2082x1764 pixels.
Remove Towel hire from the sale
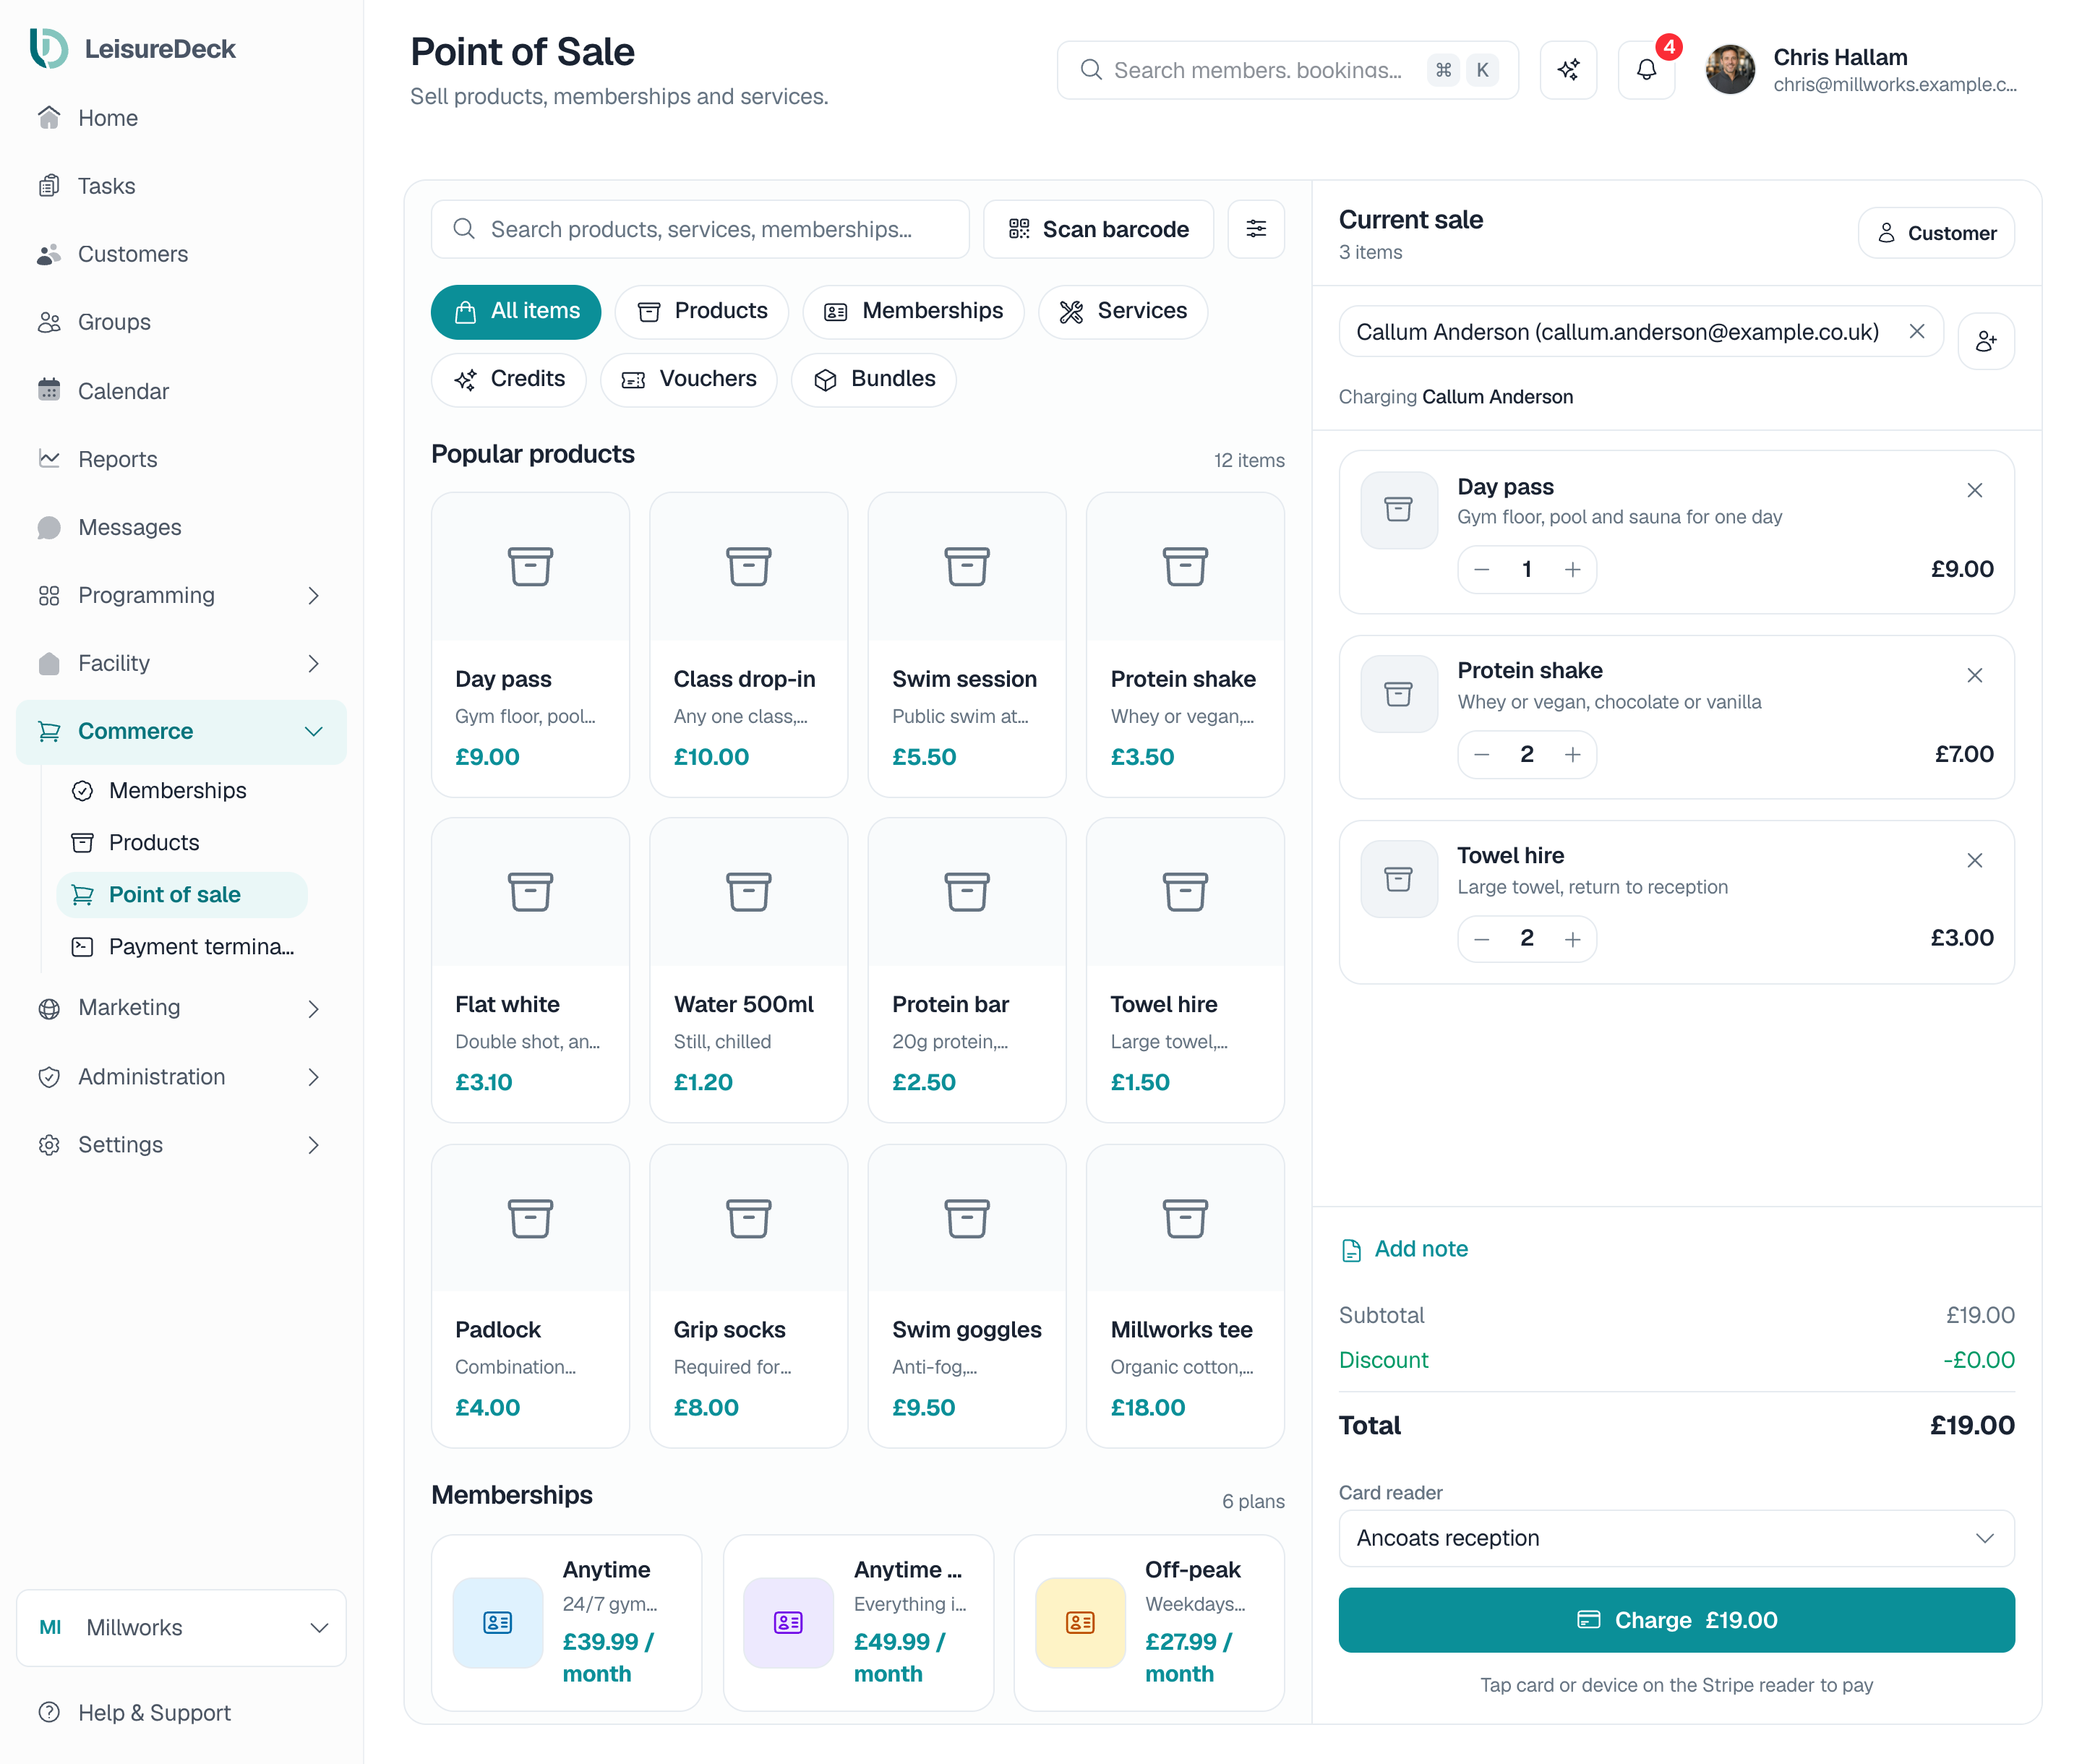point(1974,860)
